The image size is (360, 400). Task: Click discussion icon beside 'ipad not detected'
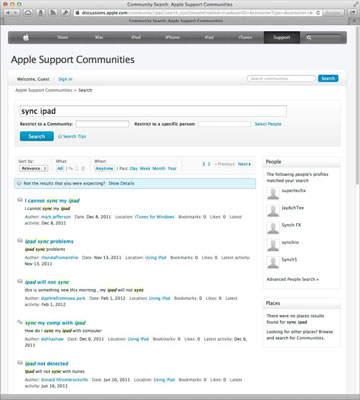20,363
